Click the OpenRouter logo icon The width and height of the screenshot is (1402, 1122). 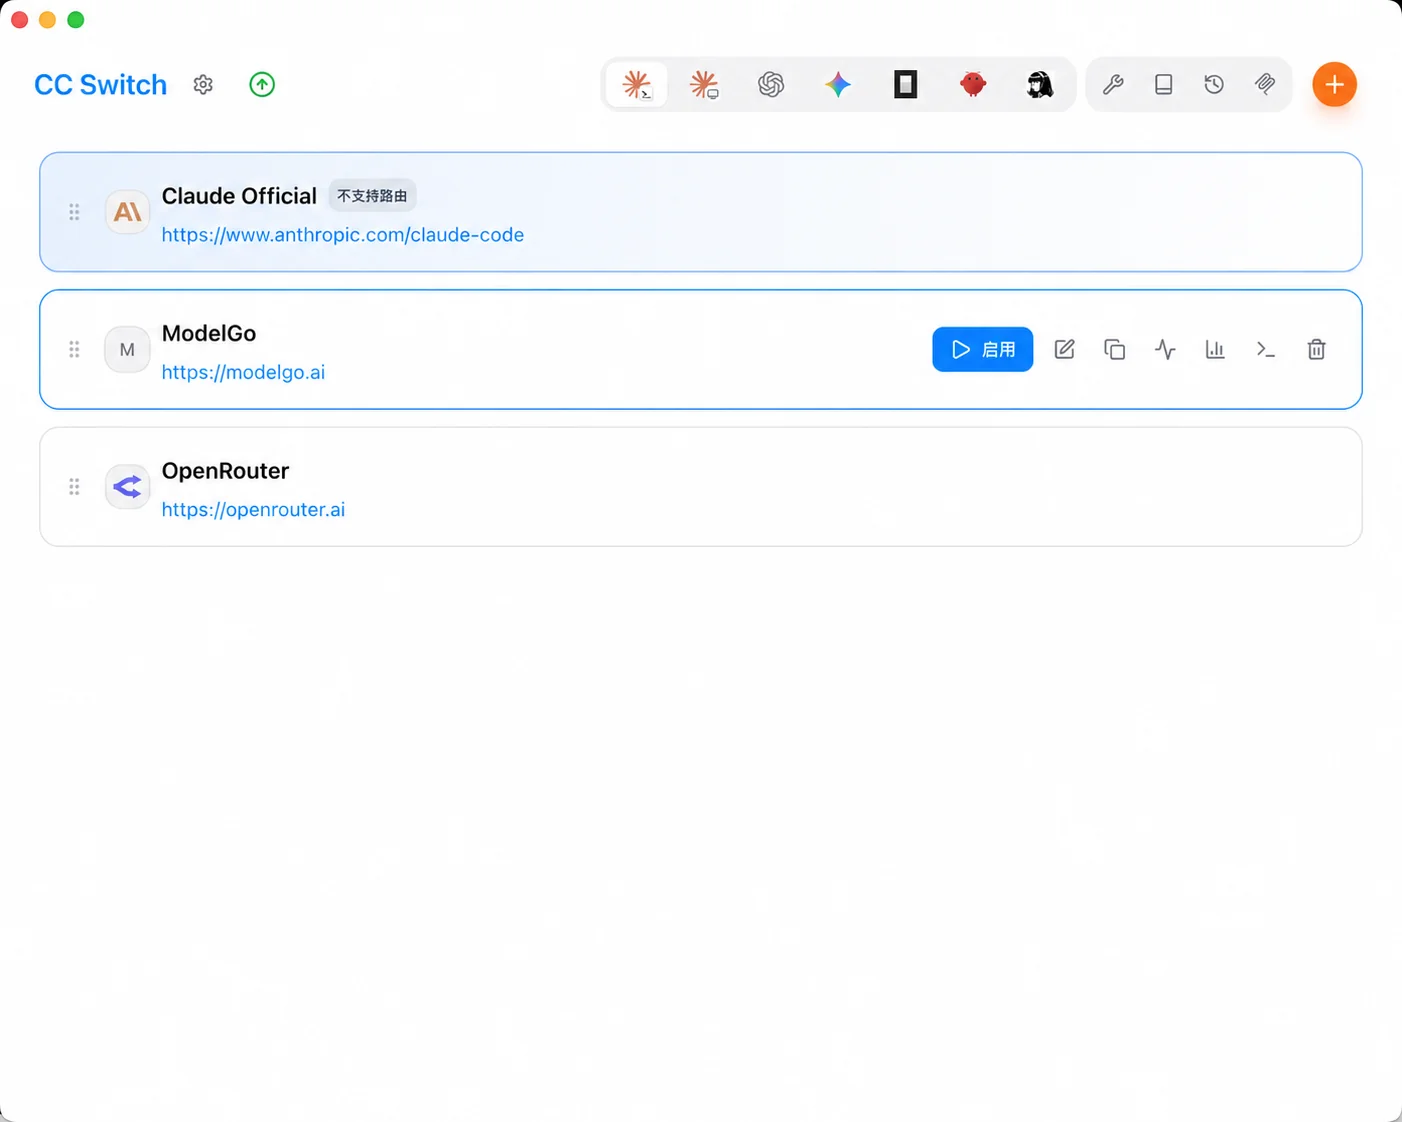click(127, 487)
